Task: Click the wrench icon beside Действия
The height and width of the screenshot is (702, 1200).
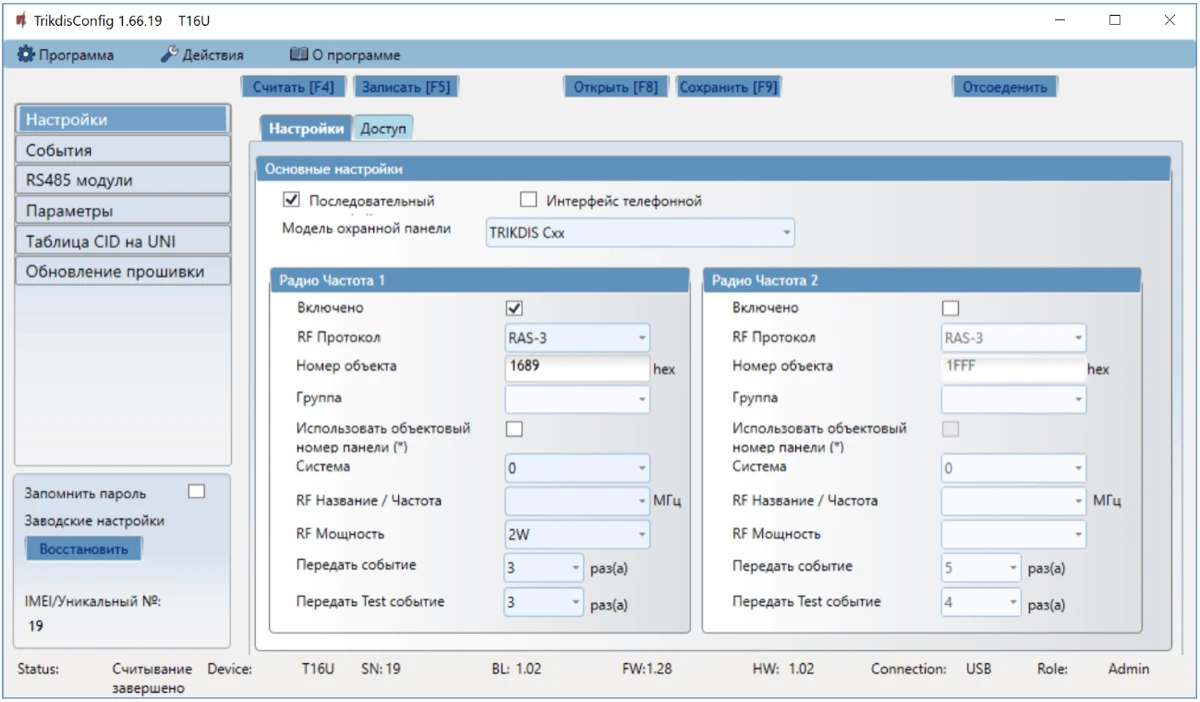Action: coord(169,55)
